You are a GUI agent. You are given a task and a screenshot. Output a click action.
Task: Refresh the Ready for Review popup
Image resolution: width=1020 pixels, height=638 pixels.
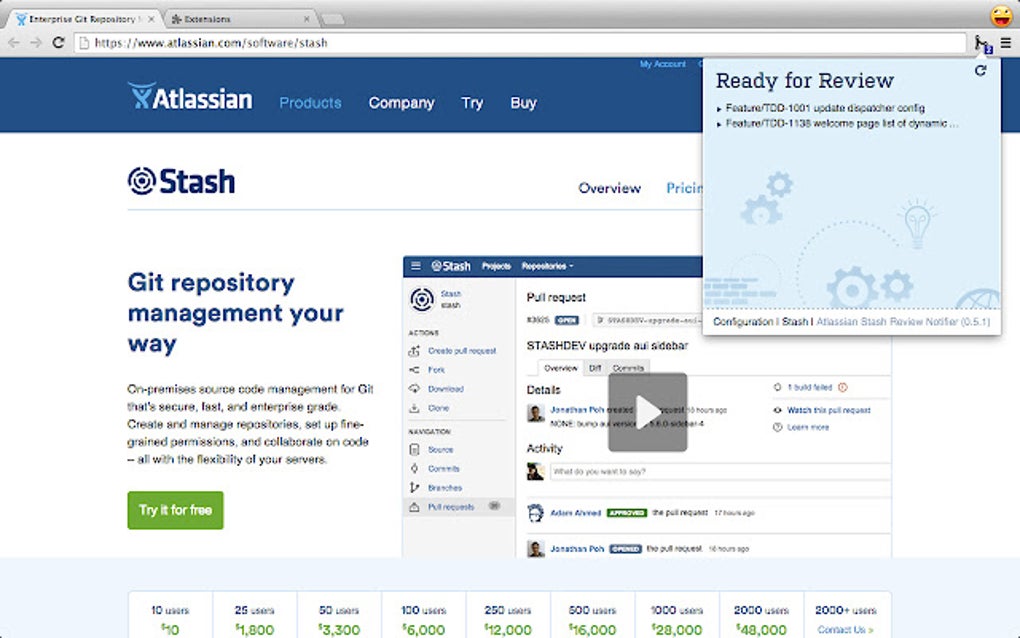[x=980, y=70]
